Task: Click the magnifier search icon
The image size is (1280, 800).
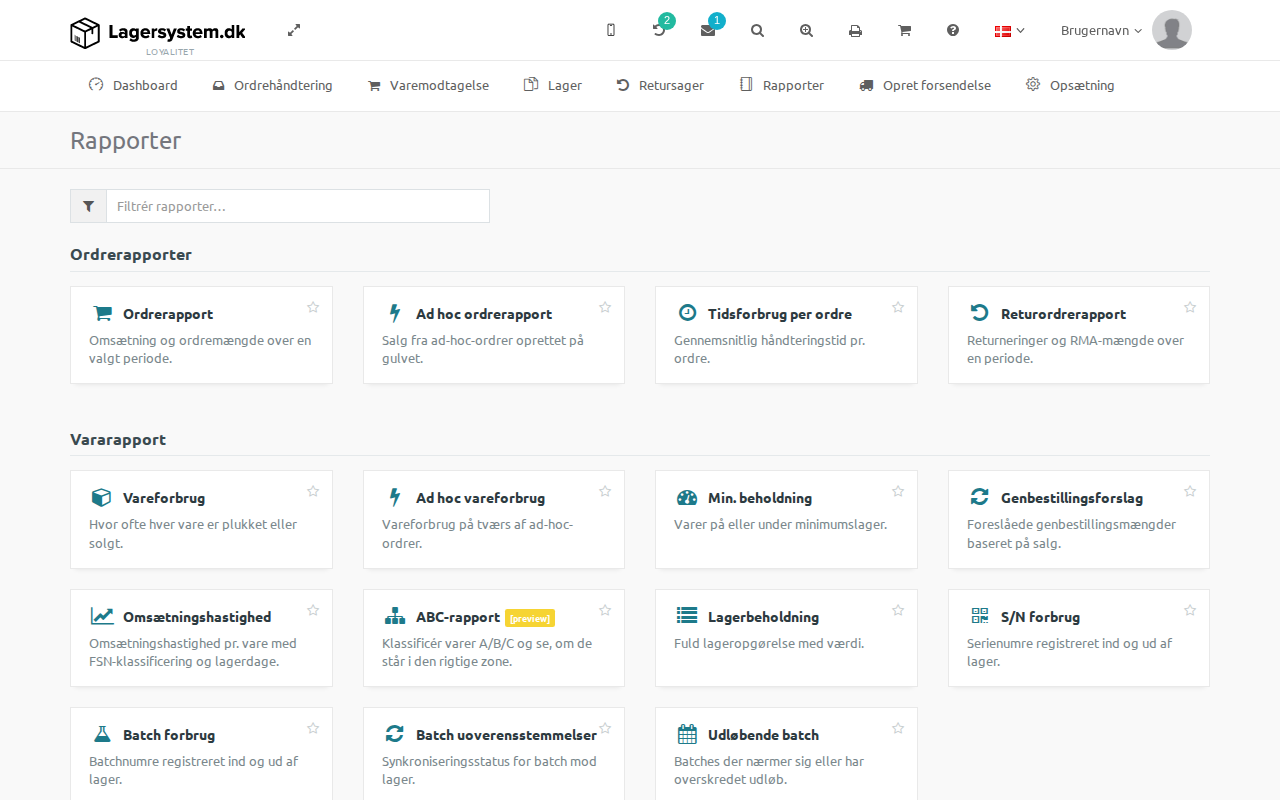Action: point(757,30)
